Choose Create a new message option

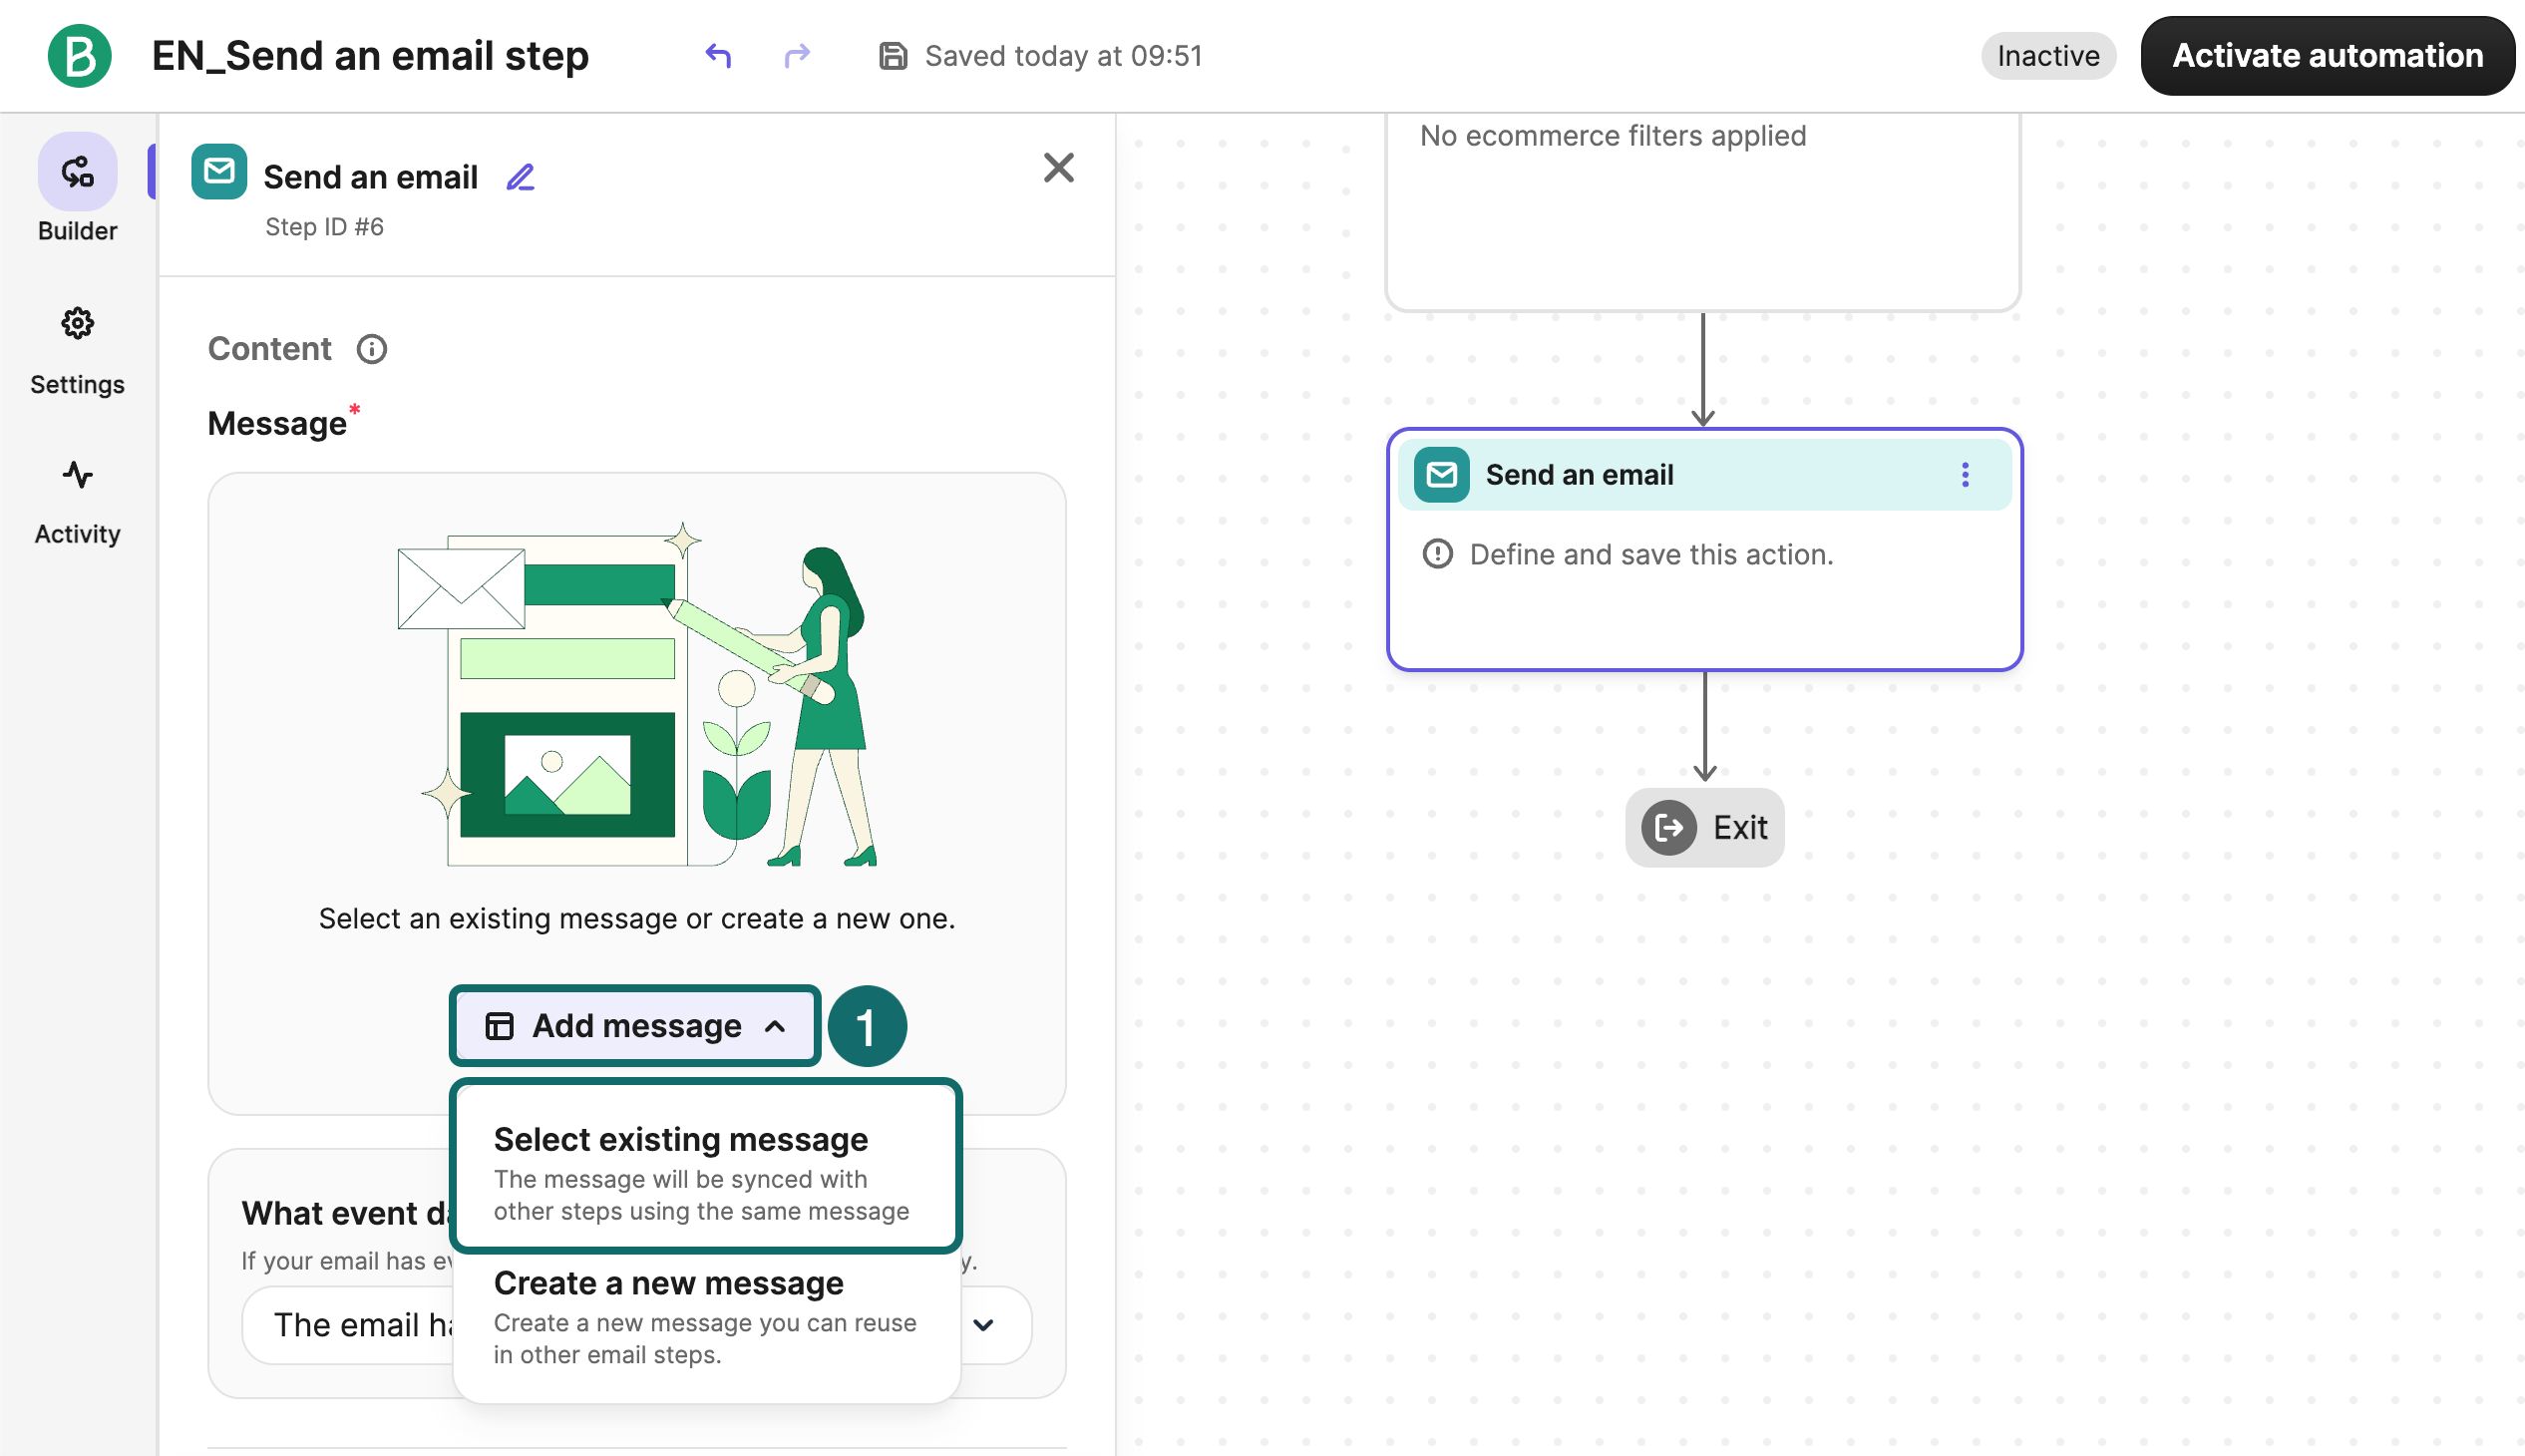click(705, 1316)
